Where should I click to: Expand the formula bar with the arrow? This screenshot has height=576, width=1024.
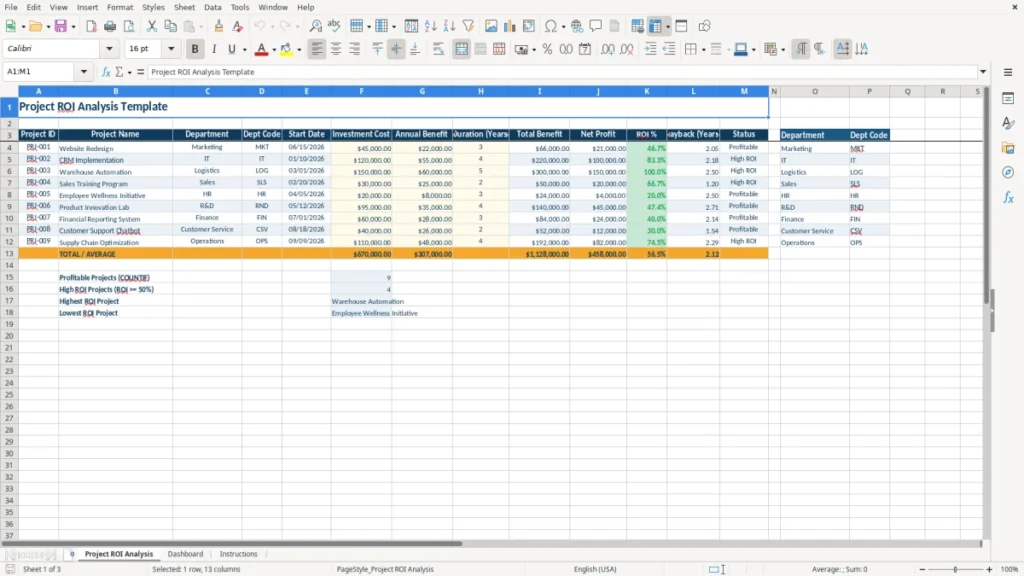983,72
